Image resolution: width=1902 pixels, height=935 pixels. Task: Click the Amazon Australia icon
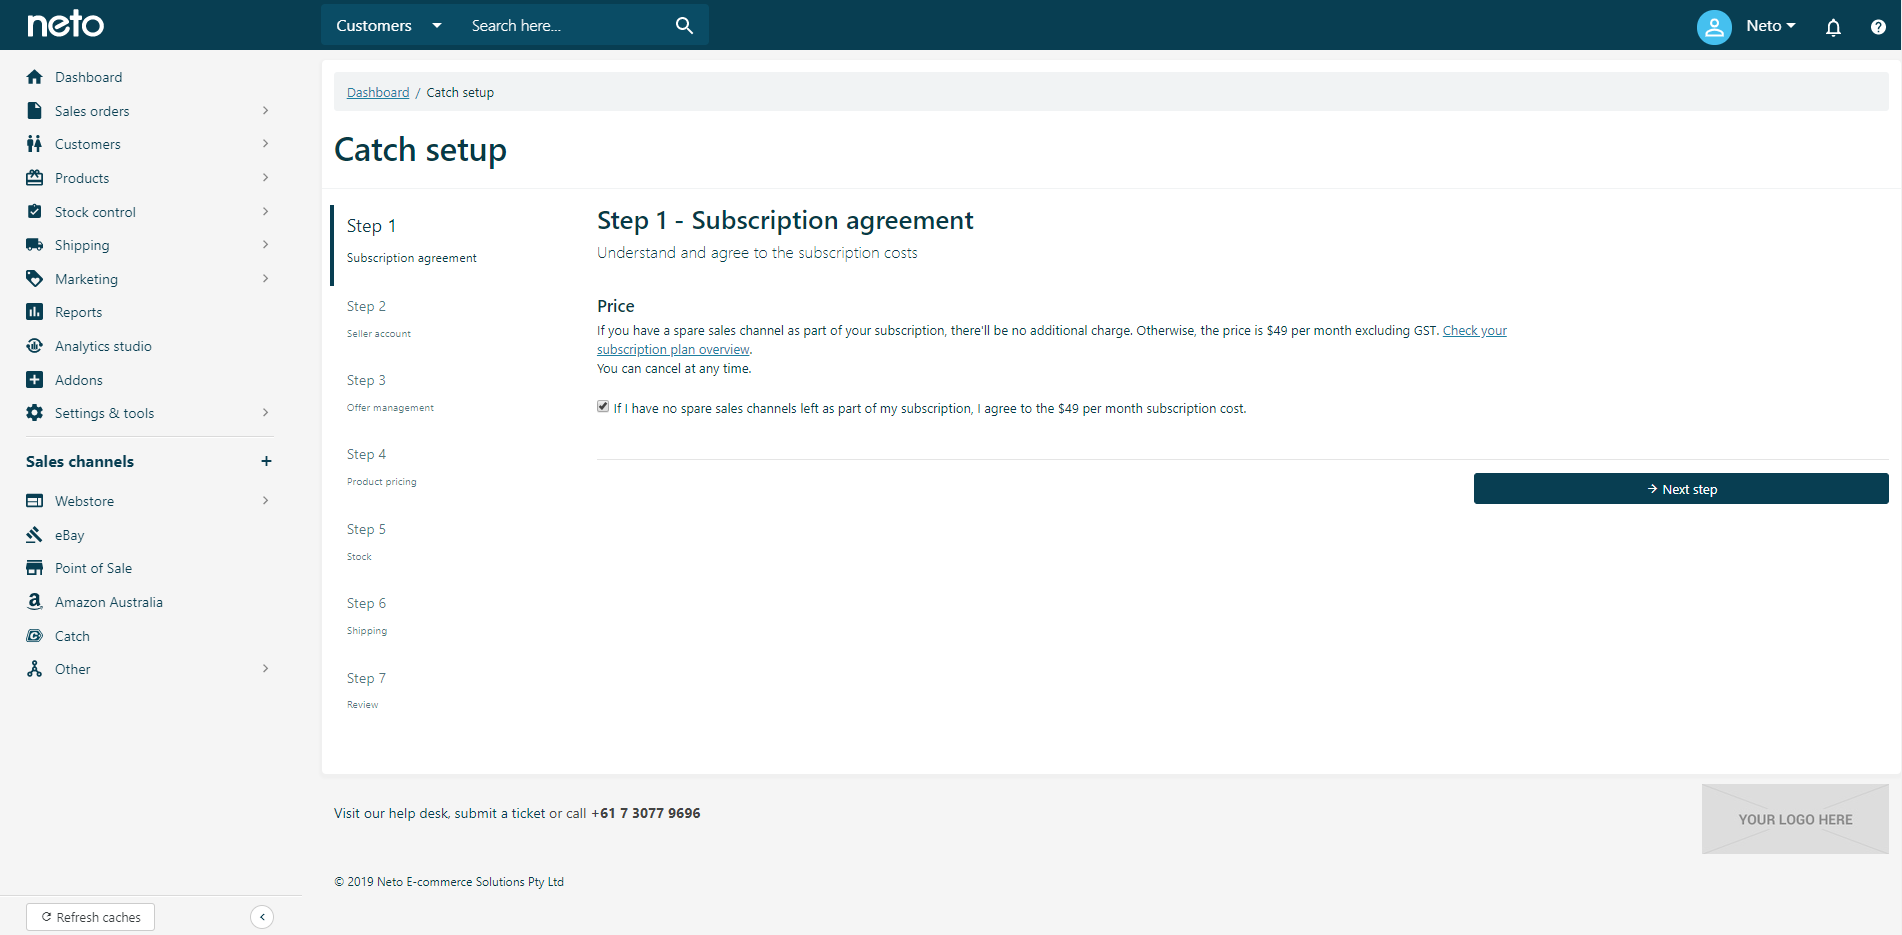click(35, 602)
